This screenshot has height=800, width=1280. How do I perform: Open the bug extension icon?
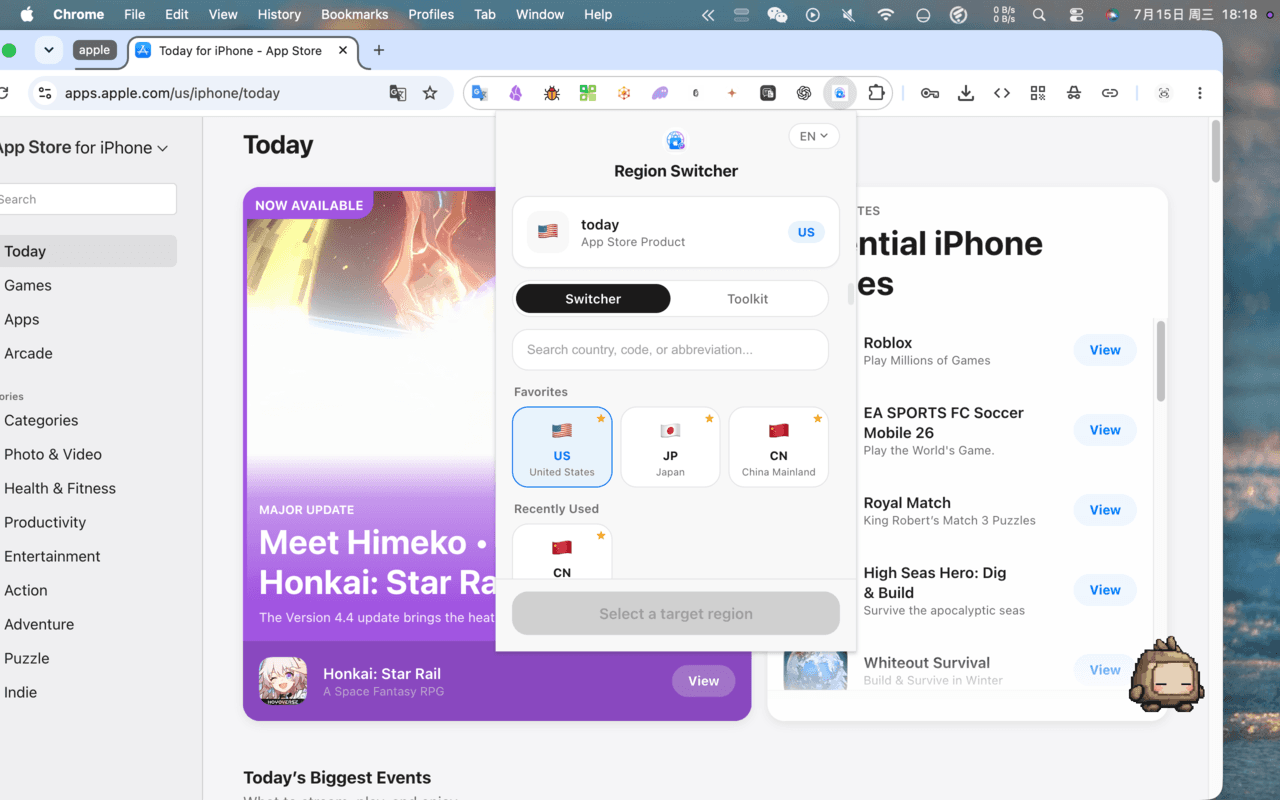pyautogui.click(x=552, y=93)
